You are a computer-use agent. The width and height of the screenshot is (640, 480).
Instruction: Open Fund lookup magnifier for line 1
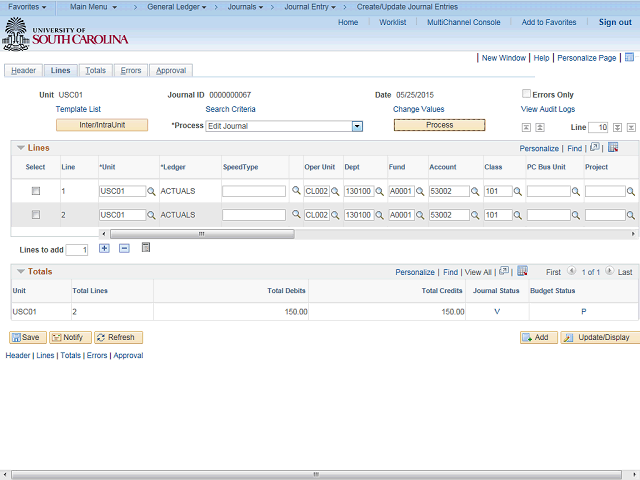(x=420, y=191)
